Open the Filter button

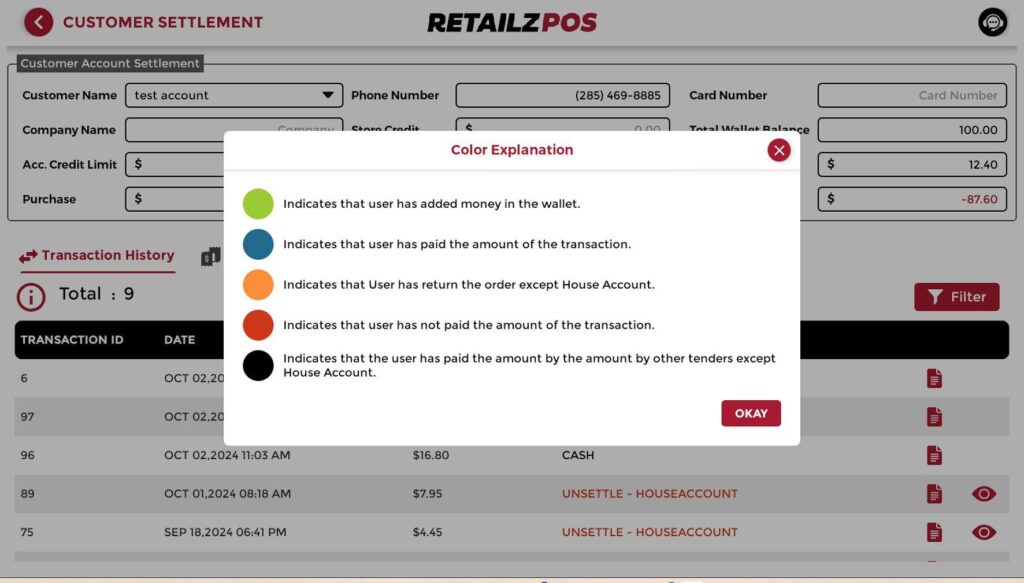[x=956, y=297]
